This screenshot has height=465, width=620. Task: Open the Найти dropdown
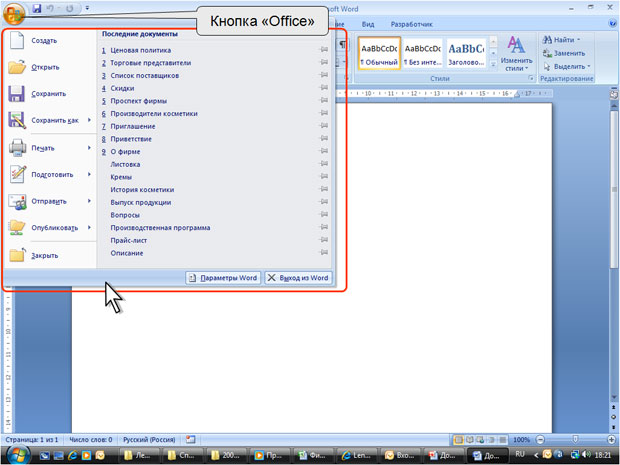561,40
